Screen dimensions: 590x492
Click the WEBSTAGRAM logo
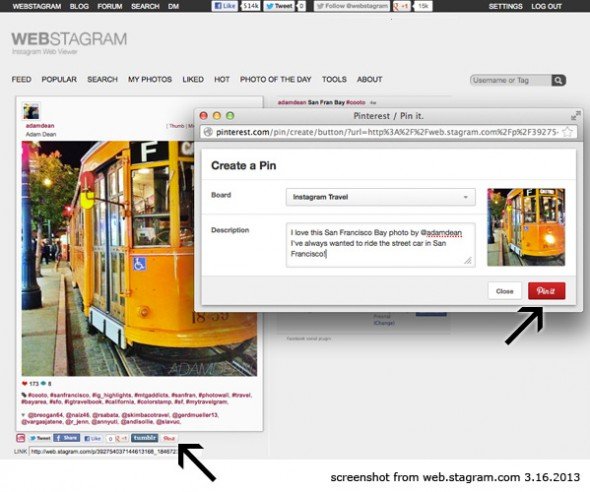(x=69, y=39)
